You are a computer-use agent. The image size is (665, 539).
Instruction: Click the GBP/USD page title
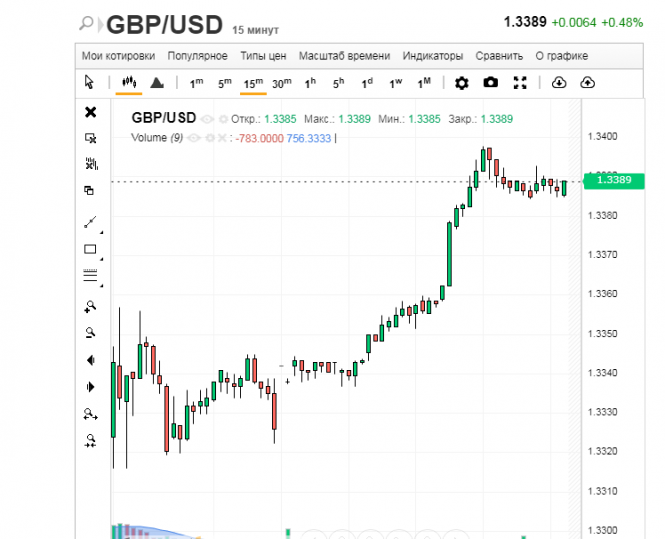[x=165, y=25]
